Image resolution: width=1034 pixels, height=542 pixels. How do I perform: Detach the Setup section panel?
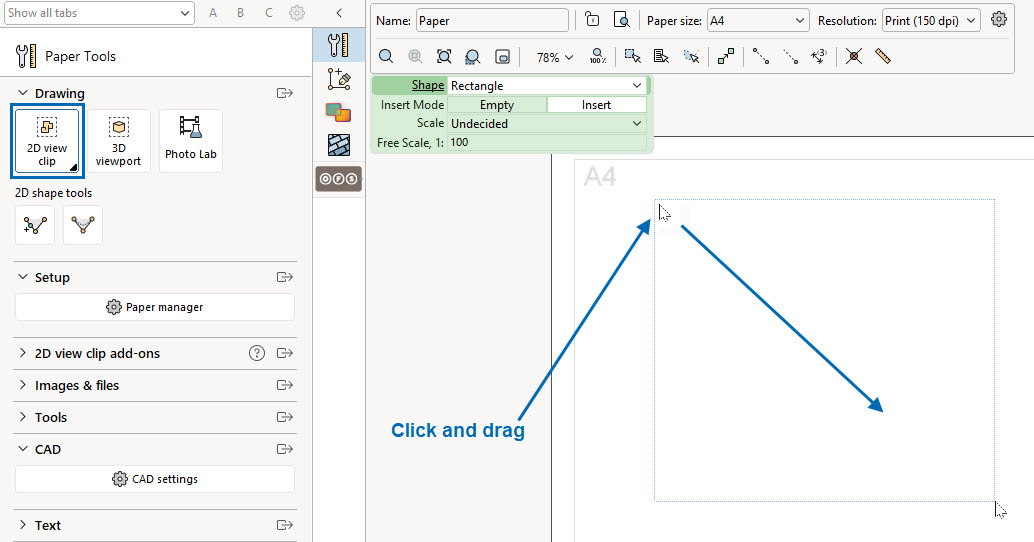[x=285, y=277]
